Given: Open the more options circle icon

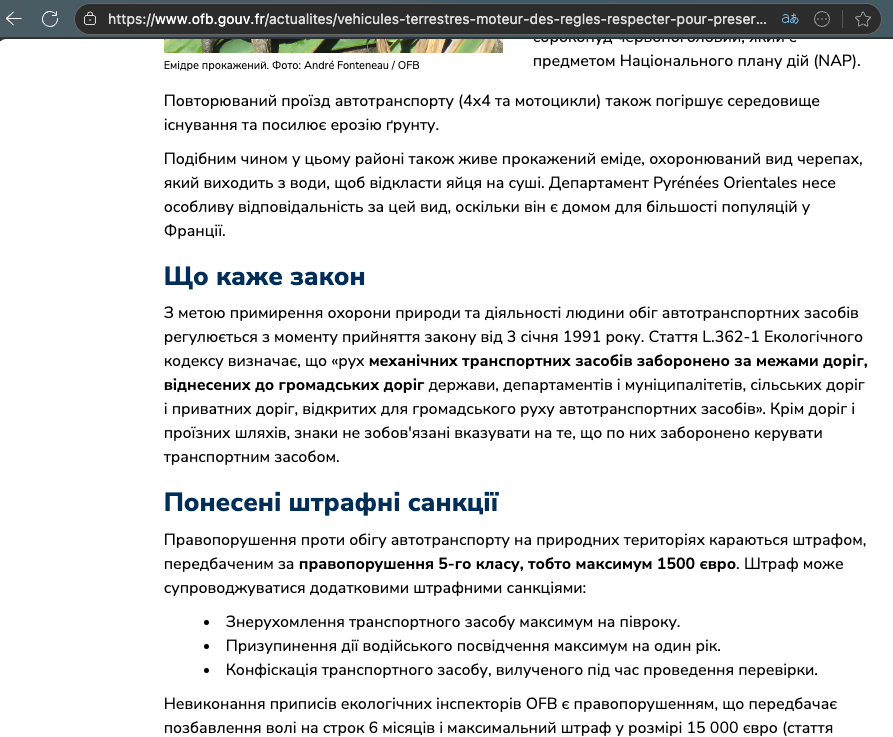Looking at the screenshot, I should click(822, 19).
